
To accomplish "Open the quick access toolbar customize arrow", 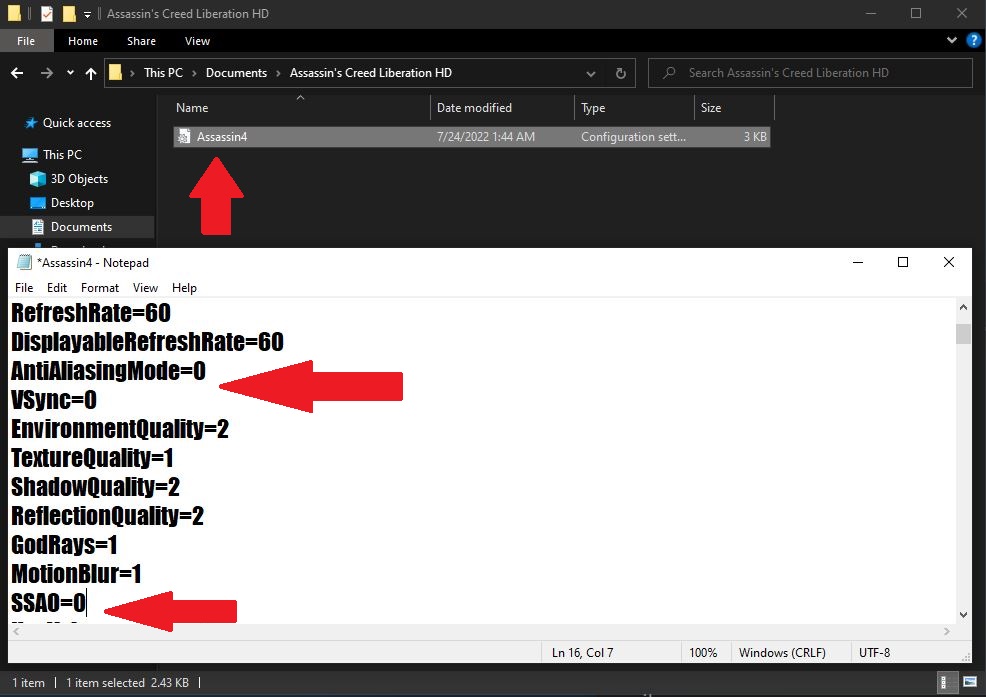I will 87,14.
